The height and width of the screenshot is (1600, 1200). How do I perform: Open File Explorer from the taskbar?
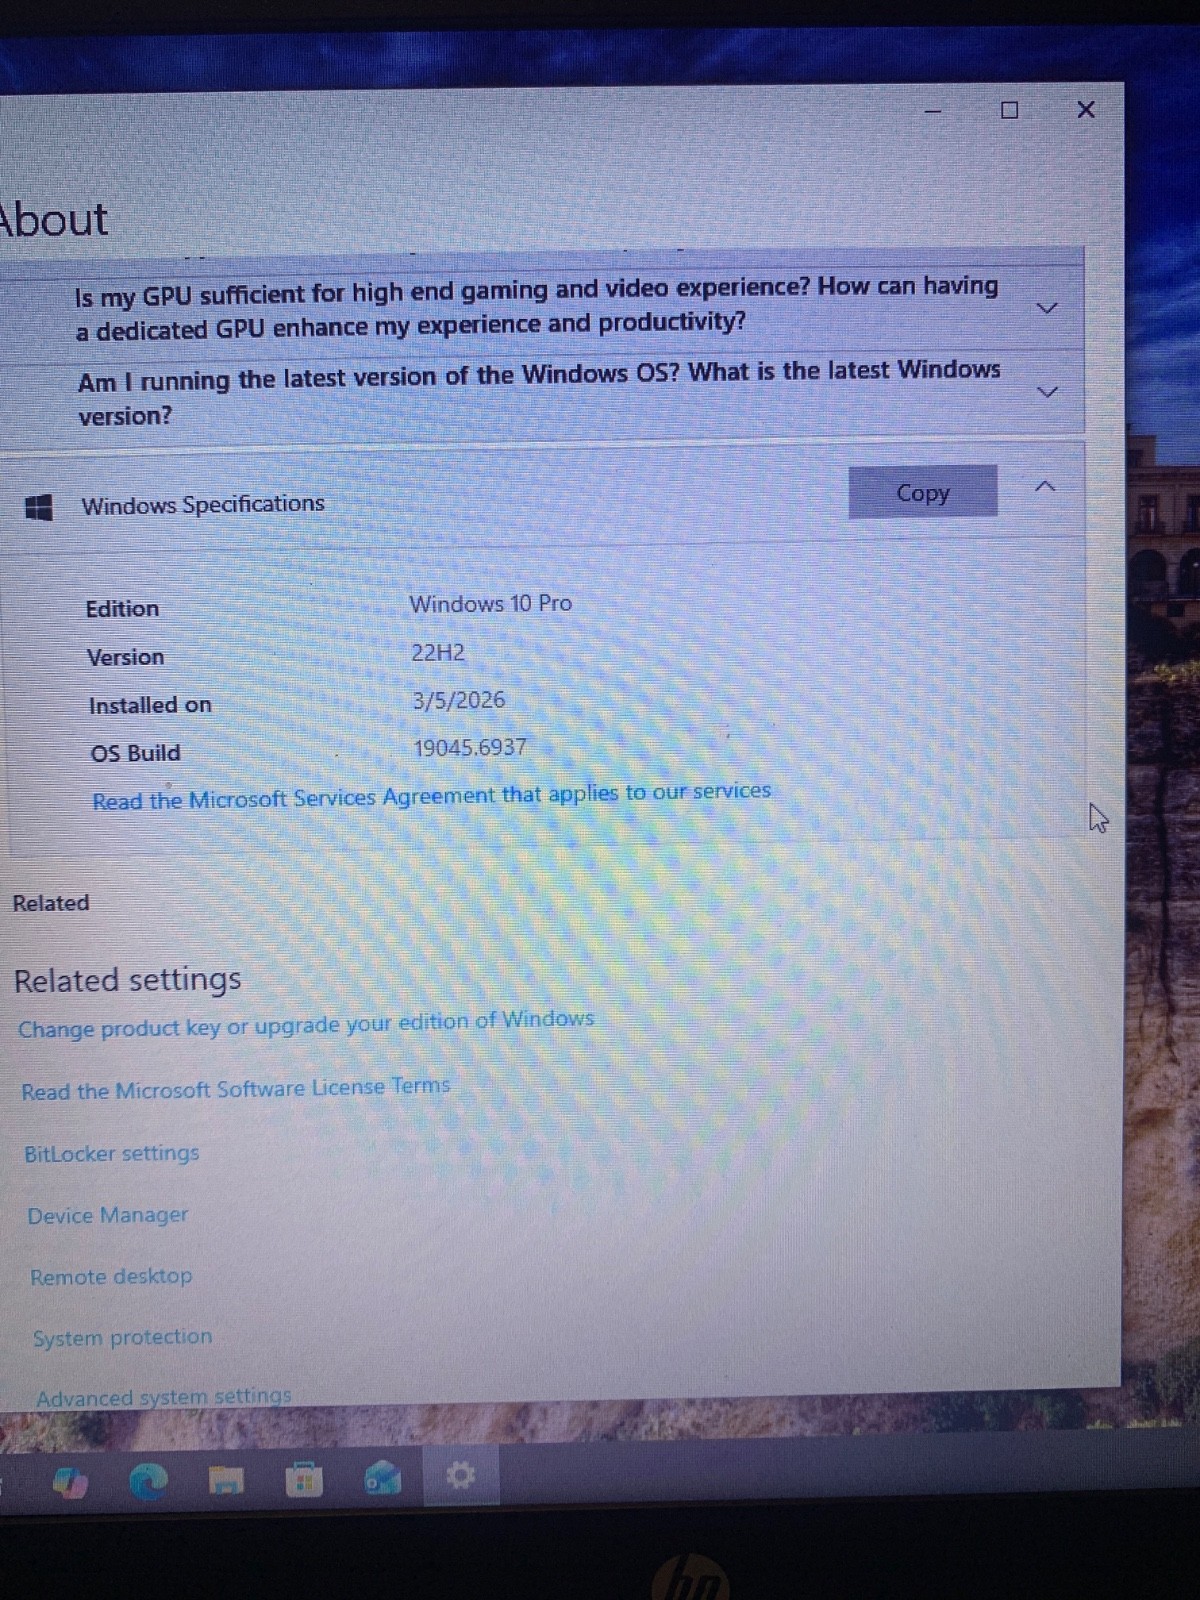pyautogui.click(x=226, y=1480)
